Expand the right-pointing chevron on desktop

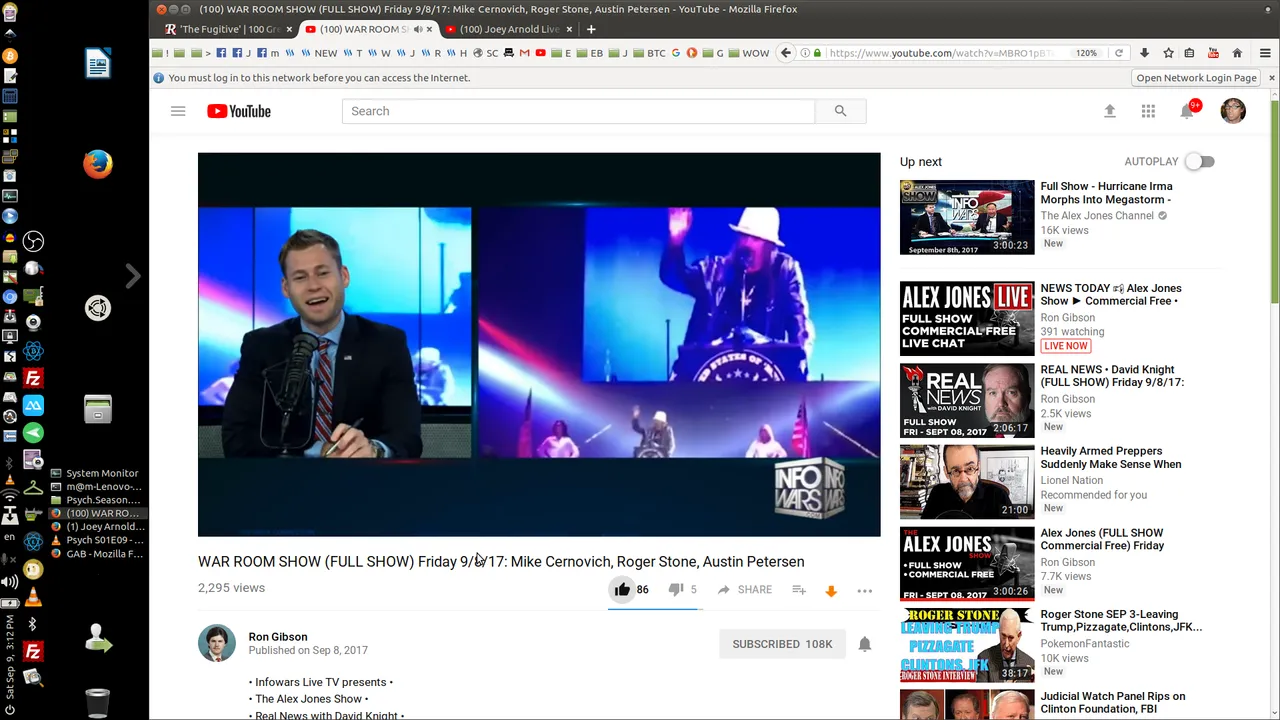point(133,276)
